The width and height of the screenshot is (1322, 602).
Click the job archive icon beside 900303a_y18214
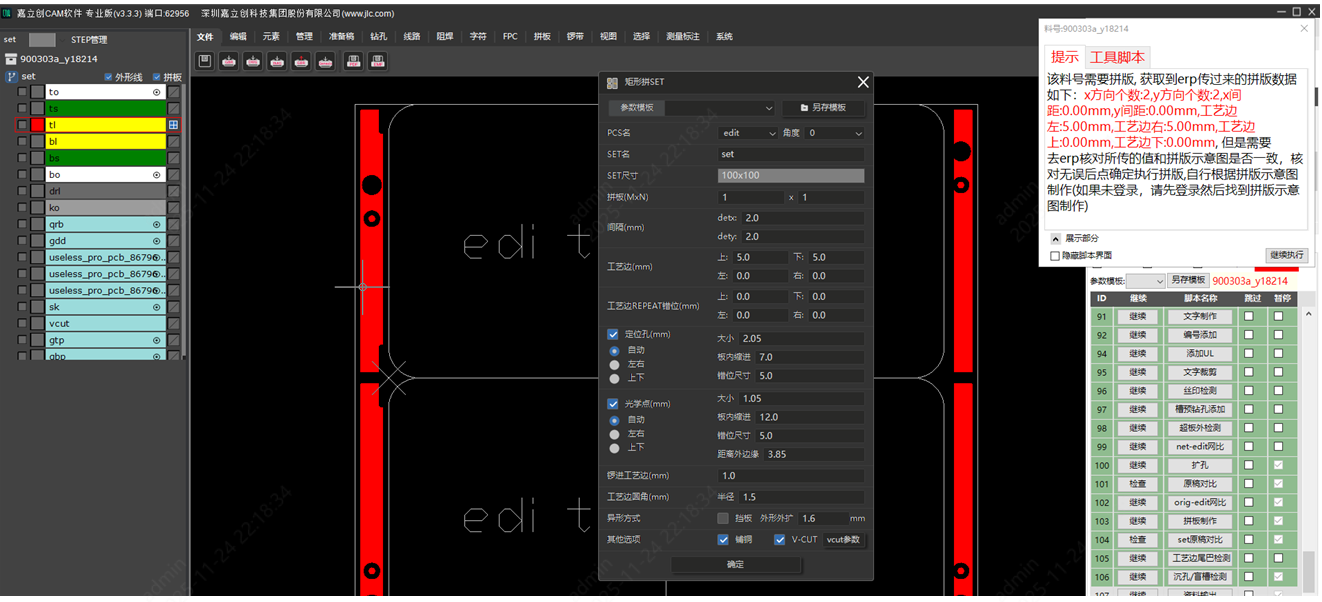[x=11, y=59]
